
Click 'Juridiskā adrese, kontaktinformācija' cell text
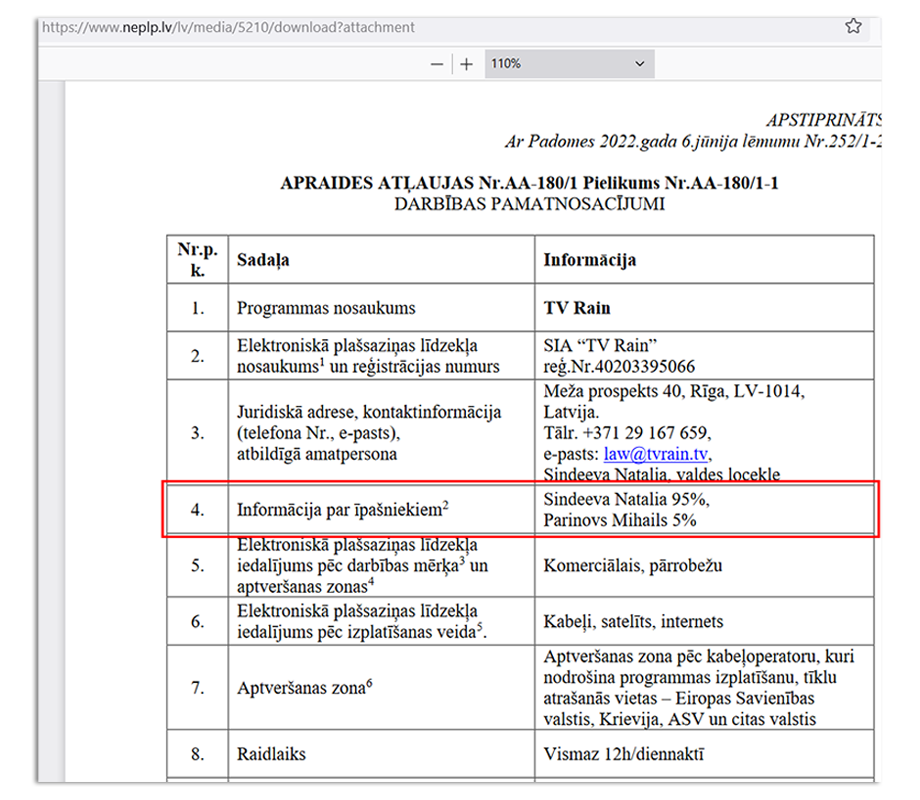(369, 412)
